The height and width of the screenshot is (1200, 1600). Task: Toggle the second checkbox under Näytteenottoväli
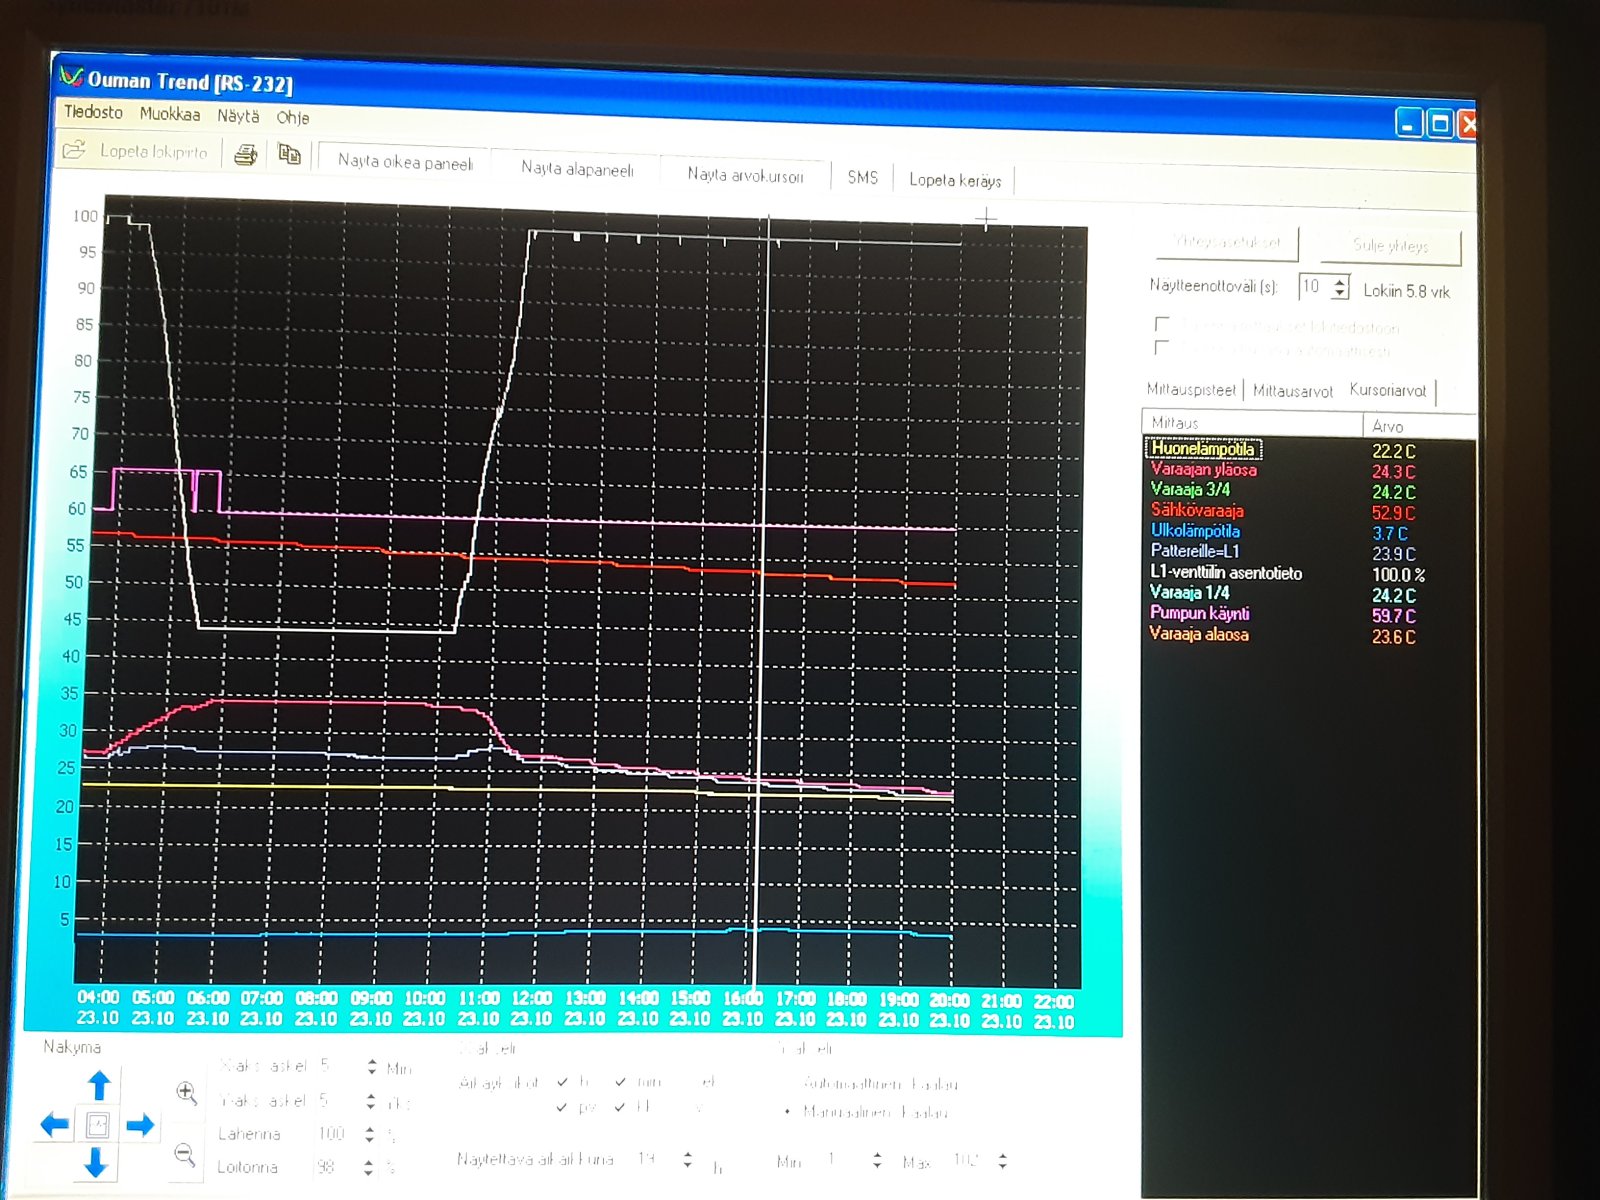click(x=1161, y=347)
